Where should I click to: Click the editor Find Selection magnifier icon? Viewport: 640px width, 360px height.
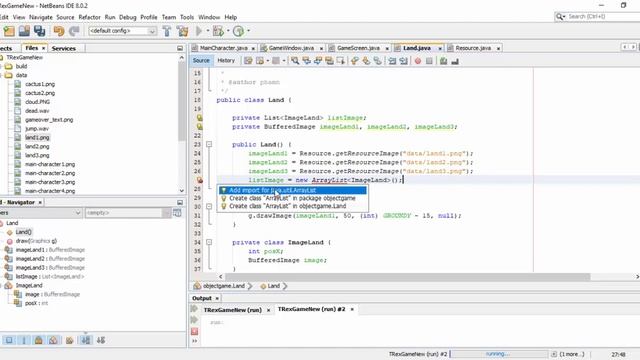coord(295,61)
